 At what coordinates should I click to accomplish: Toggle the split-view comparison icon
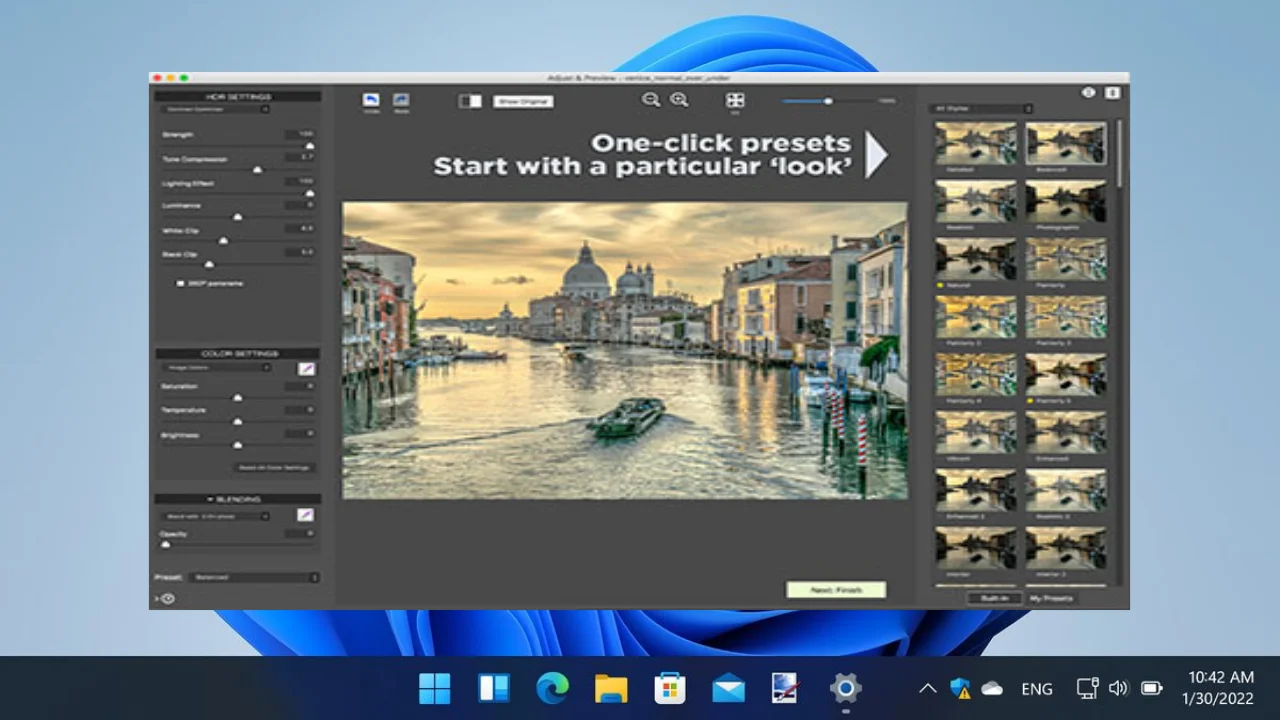pyautogui.click(x=470, y=101)
